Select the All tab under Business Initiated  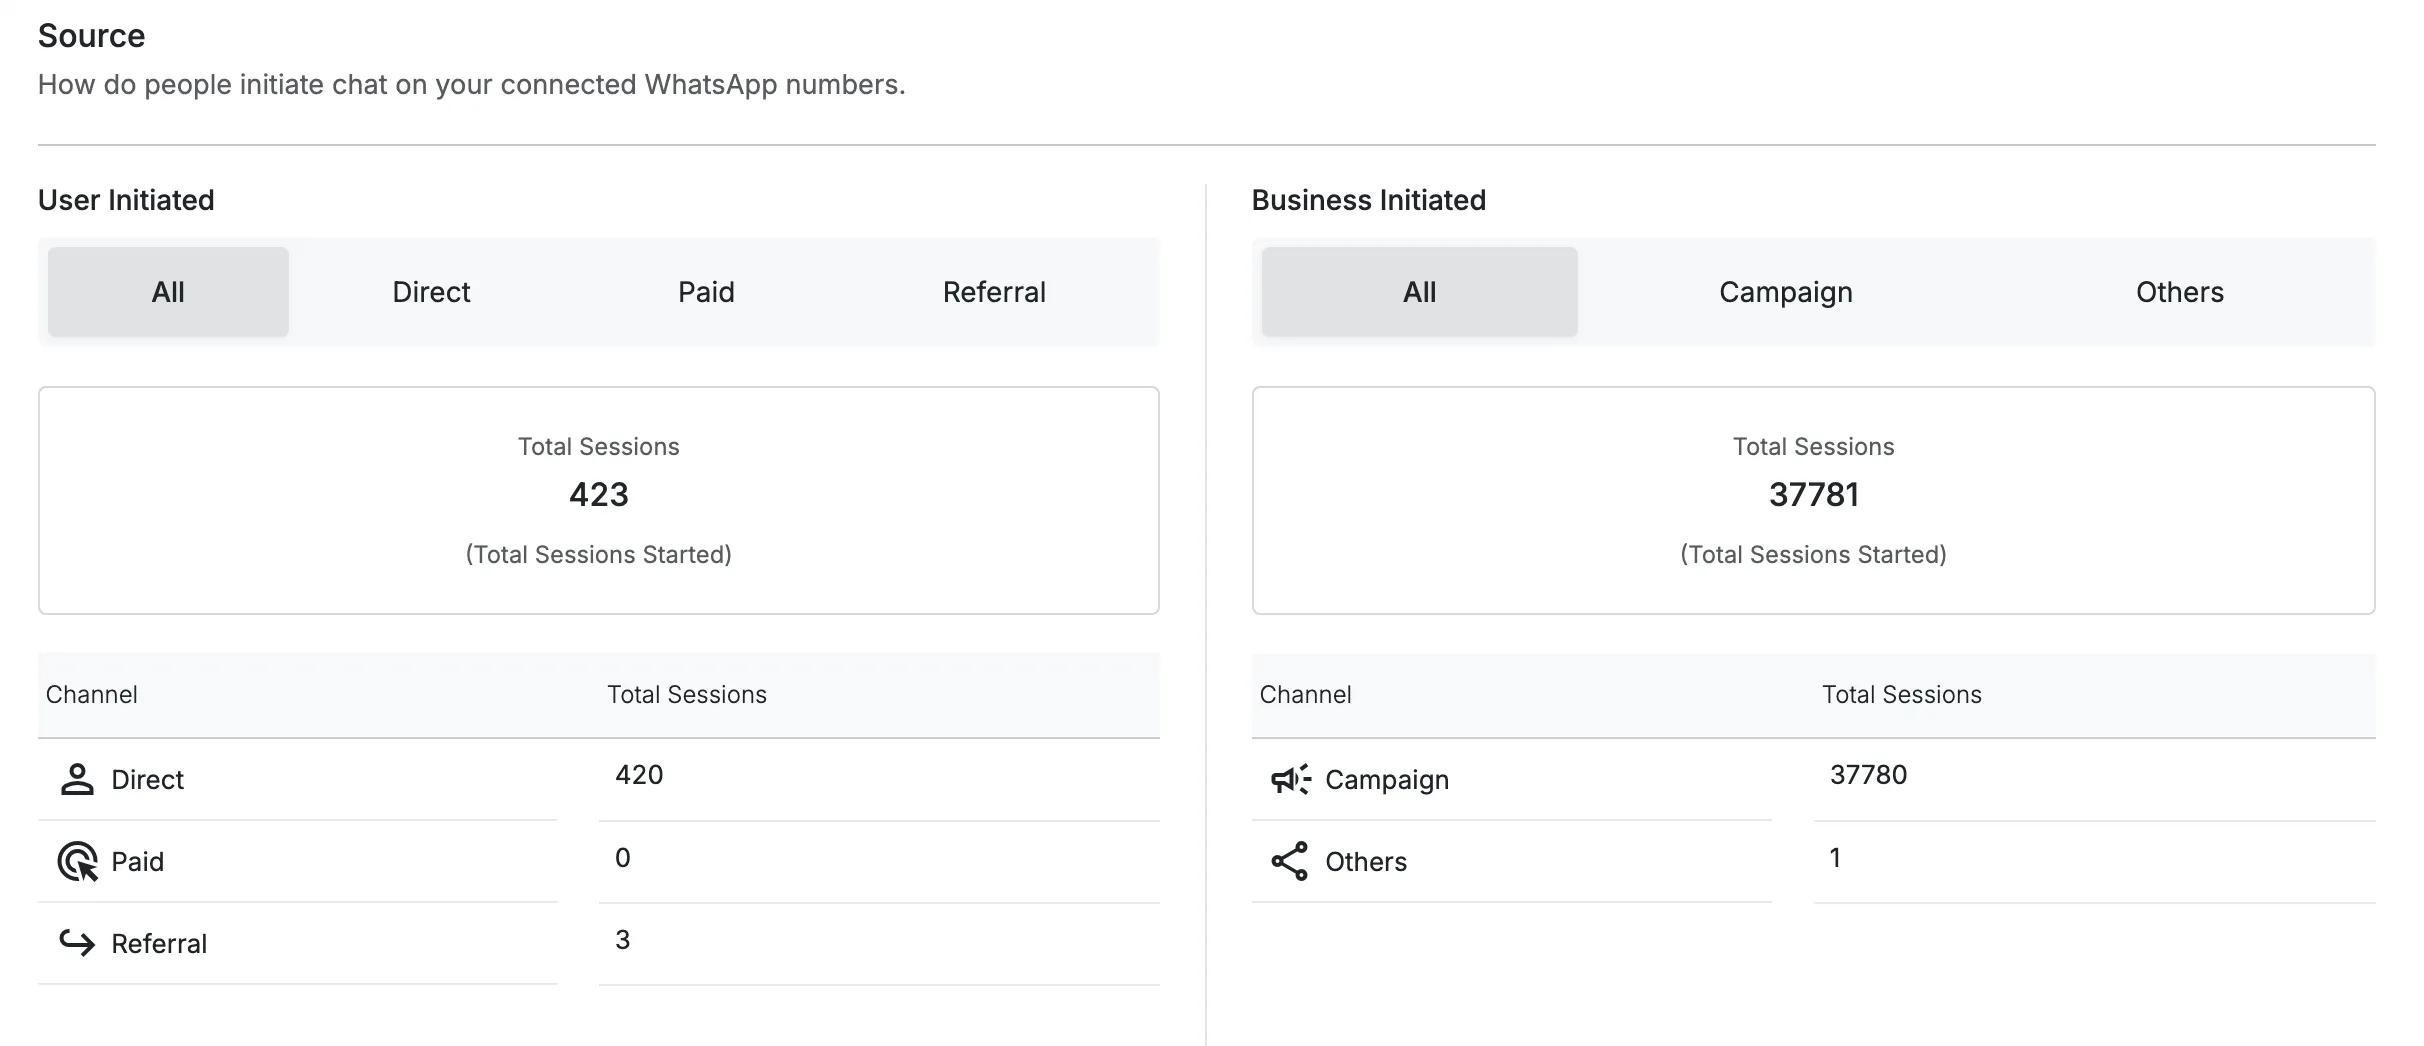point(1419,292)
